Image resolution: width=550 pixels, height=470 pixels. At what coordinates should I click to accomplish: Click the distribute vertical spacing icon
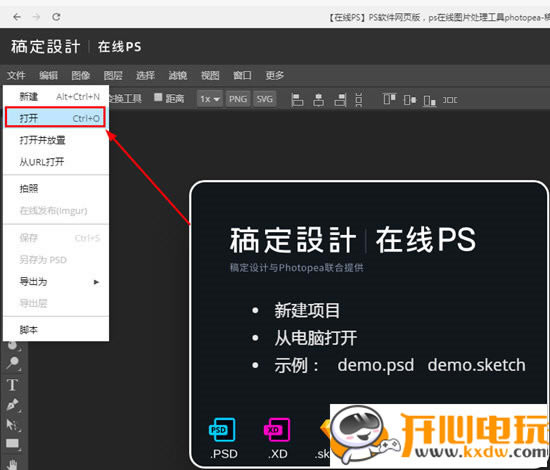pos(358,100)
